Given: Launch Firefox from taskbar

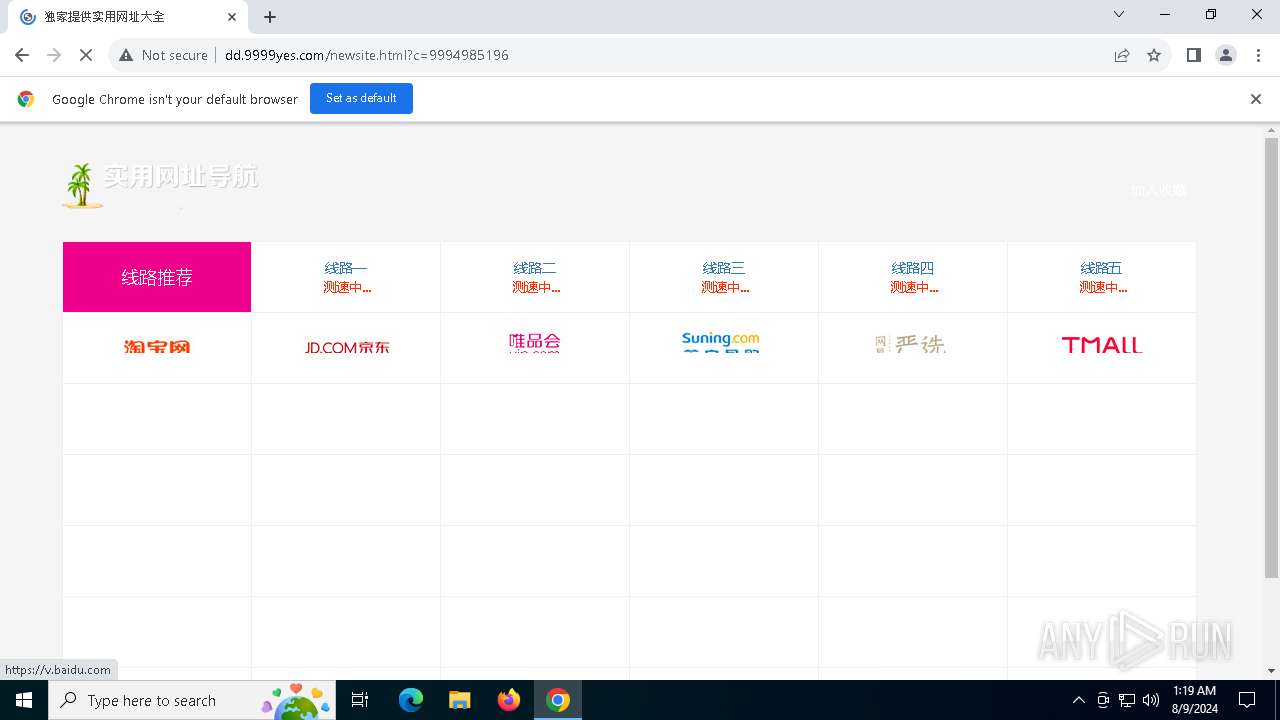Looking at the screenshot, I should (509, 700).
